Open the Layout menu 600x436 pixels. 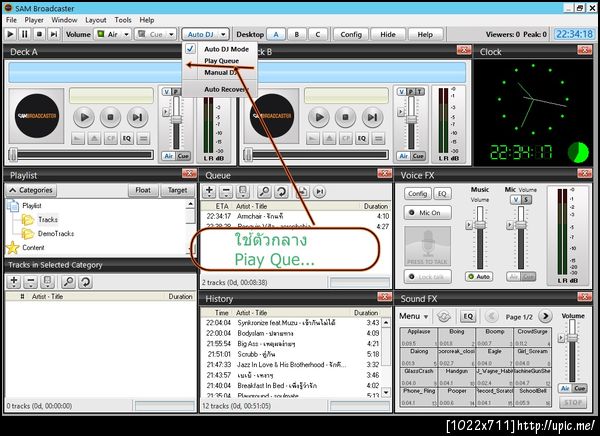[96, 20]
